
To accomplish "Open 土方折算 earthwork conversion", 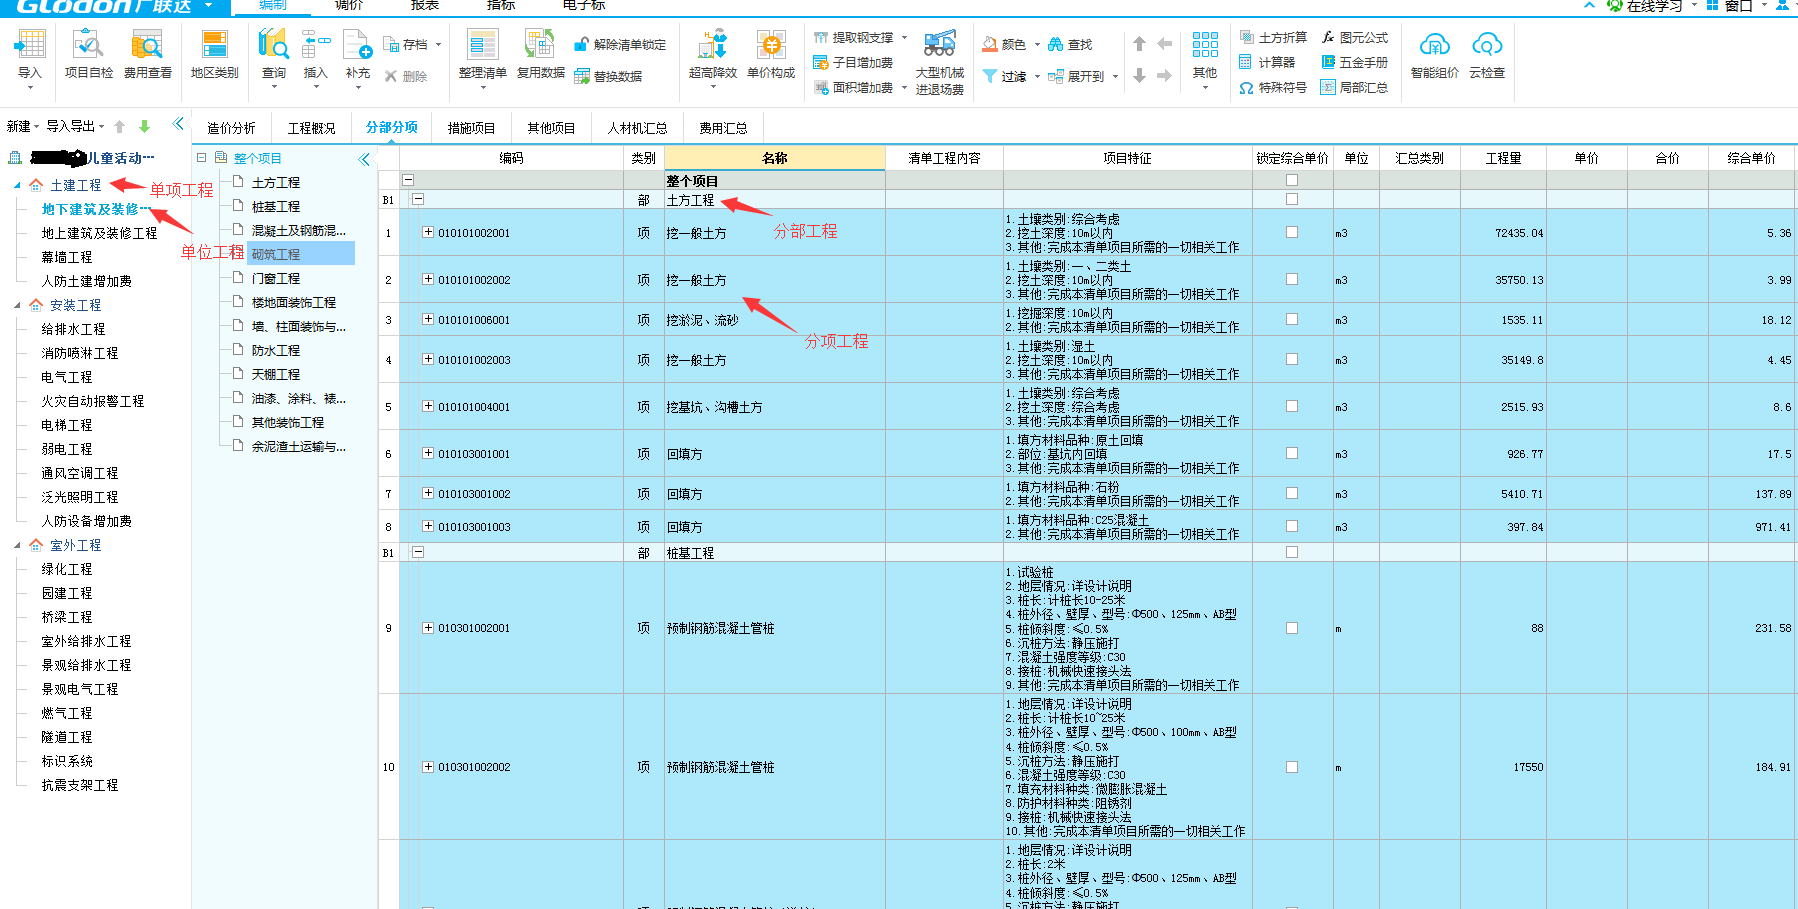I will (x=1273, y=37).
